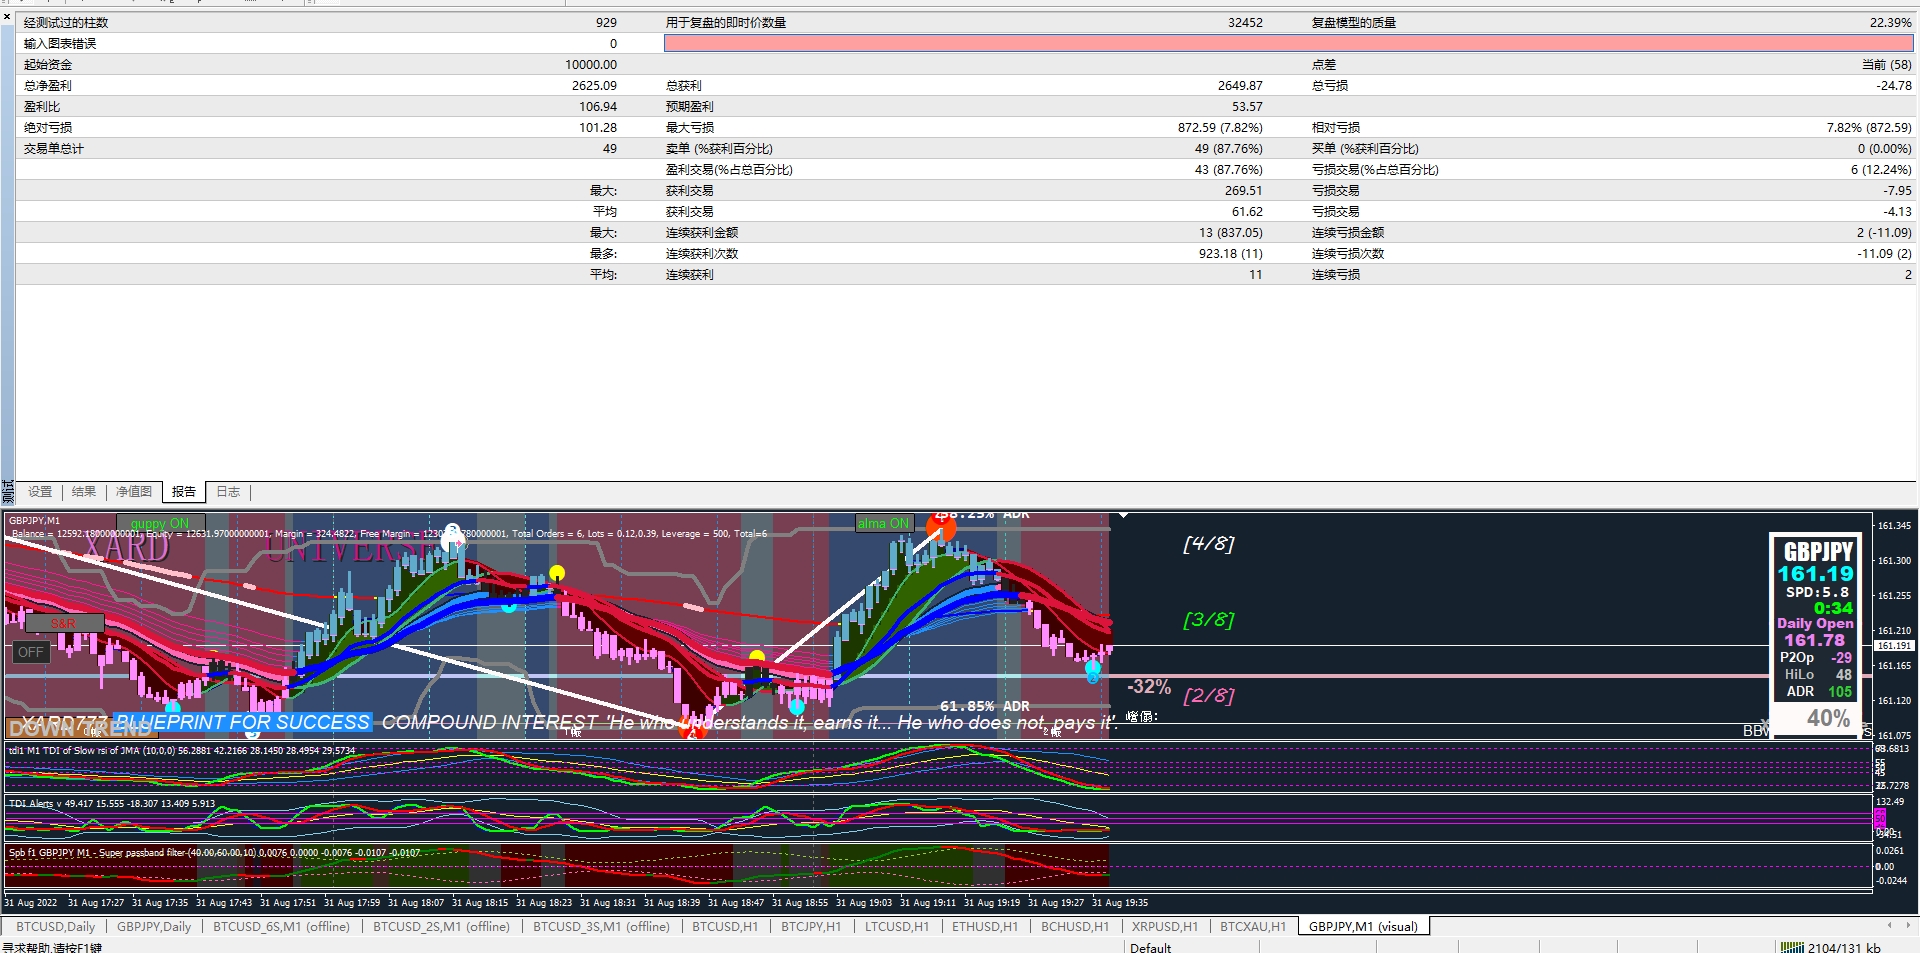Toggle the alma ON chart button
The width and height of the screenshot is (1920, 953).
pyautogui.click(x=883, y=523)
